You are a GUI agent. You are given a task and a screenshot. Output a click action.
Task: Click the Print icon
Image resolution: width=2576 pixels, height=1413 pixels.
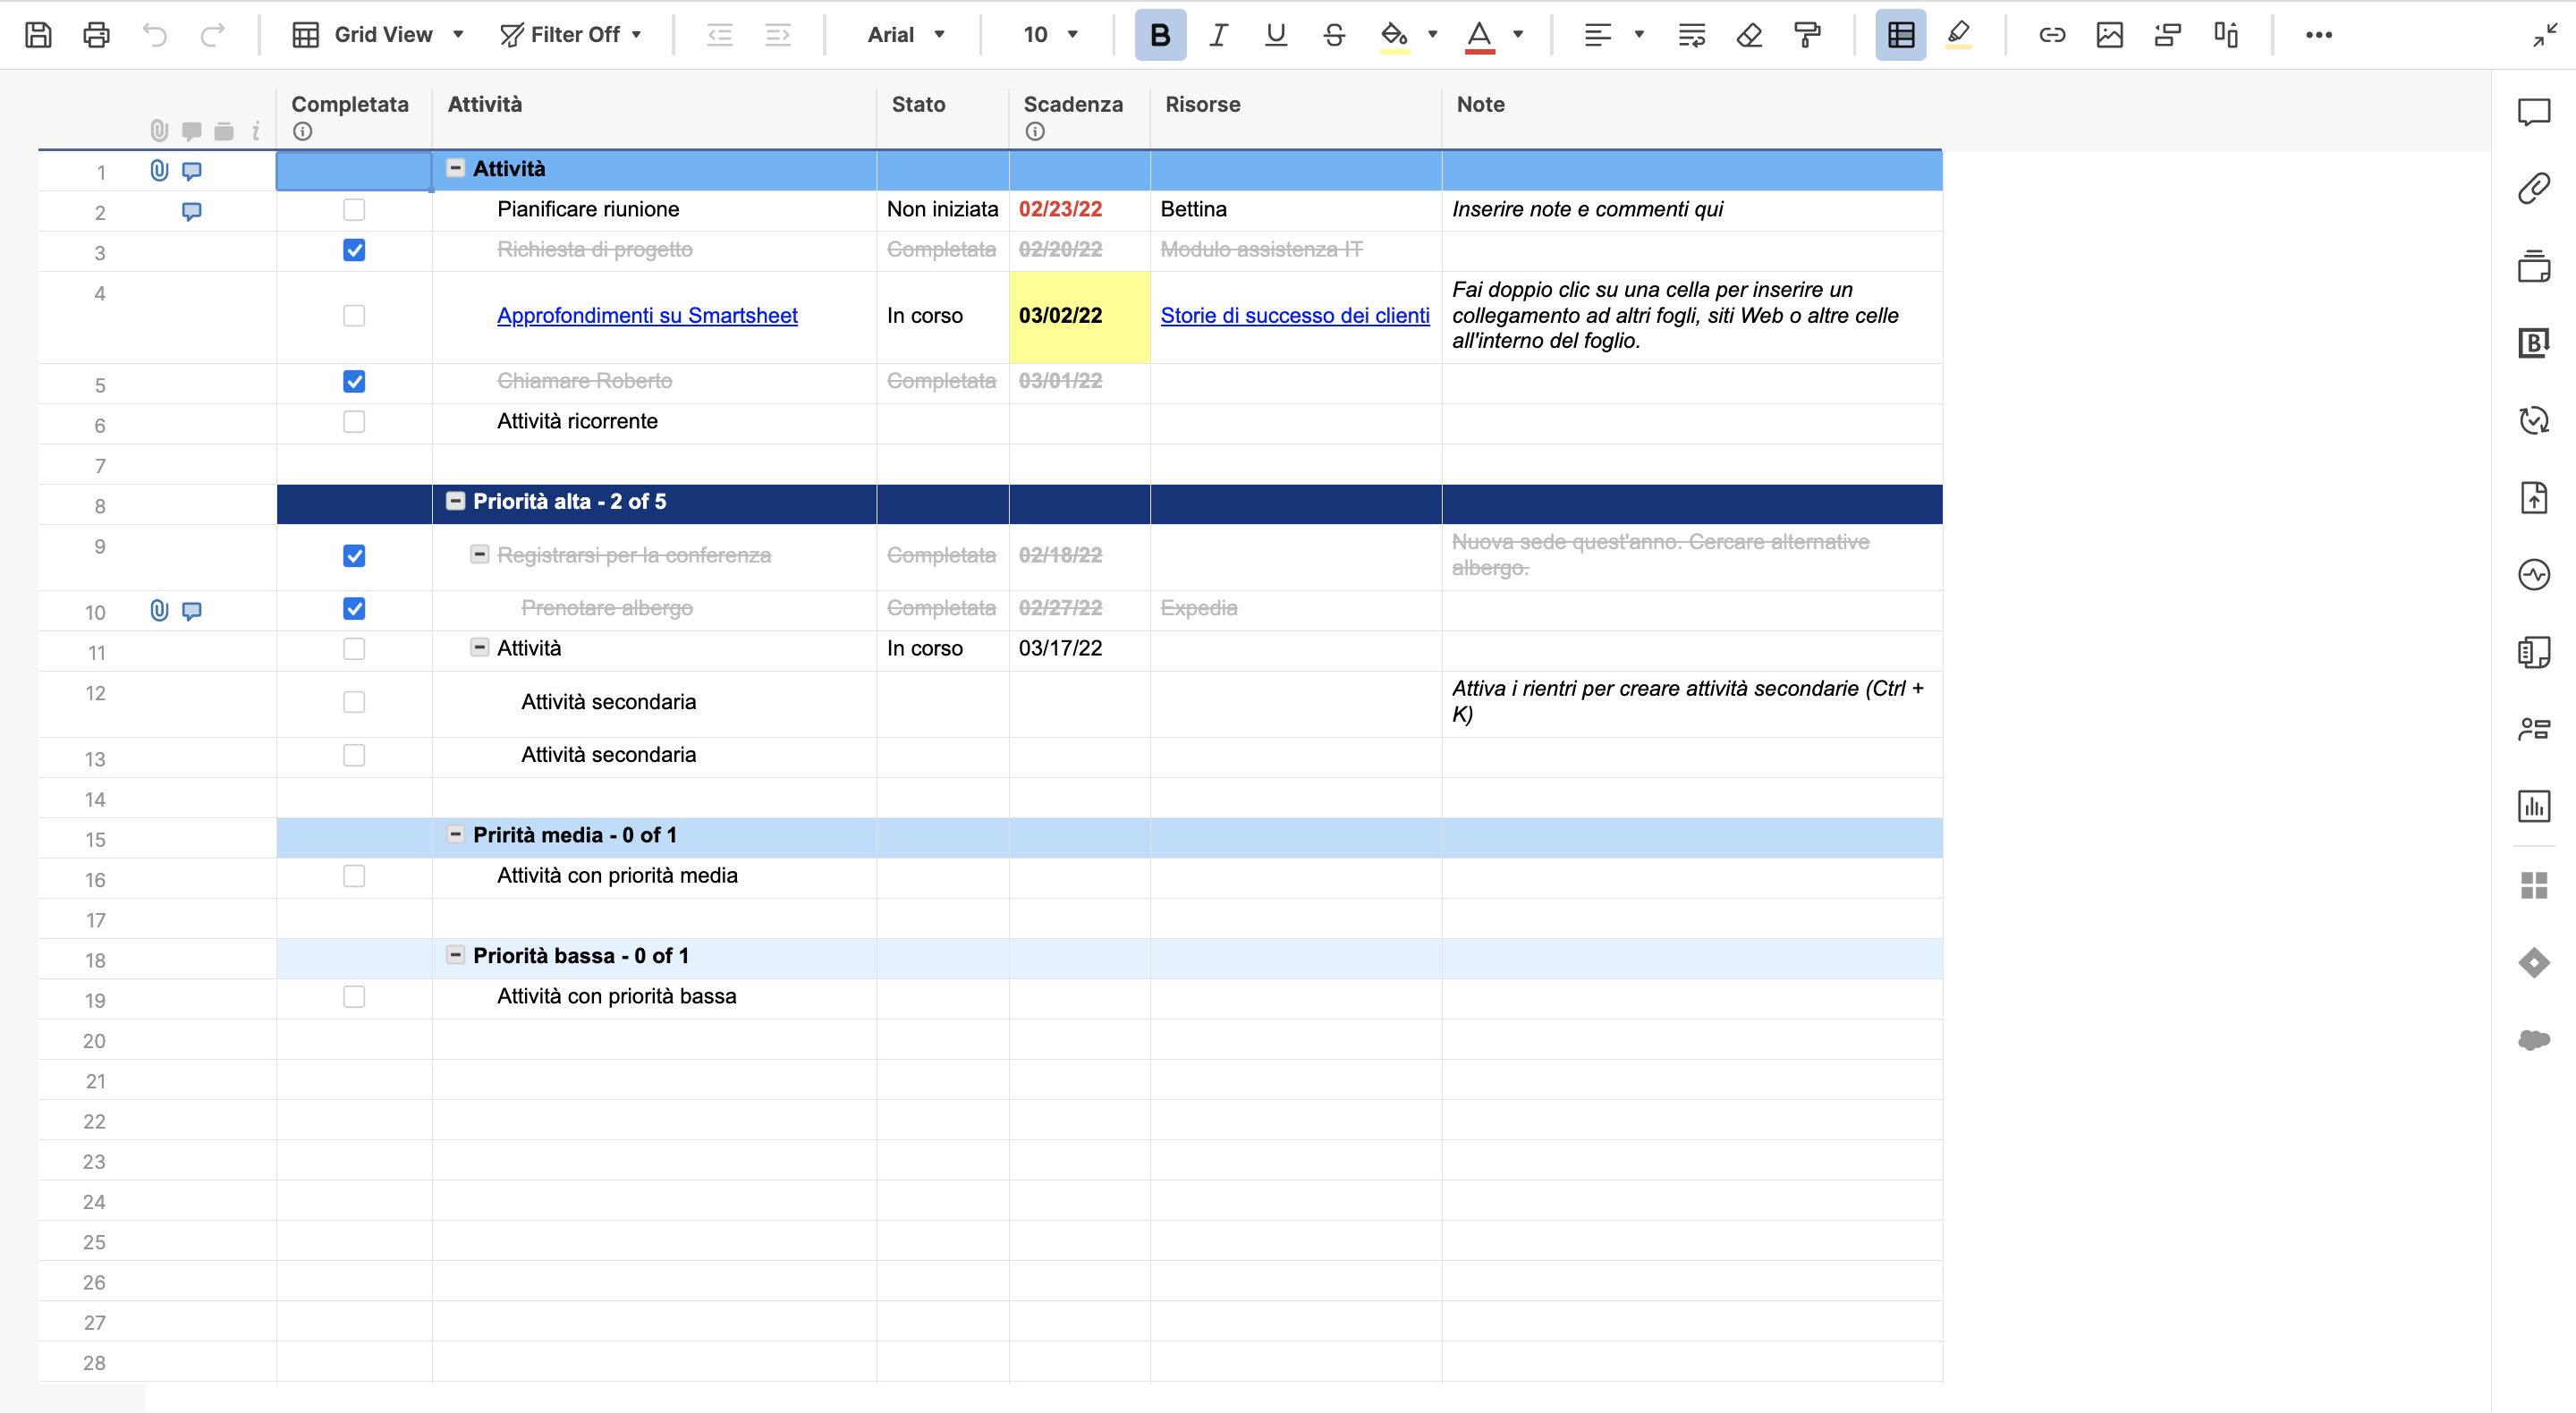pos(96,35)
